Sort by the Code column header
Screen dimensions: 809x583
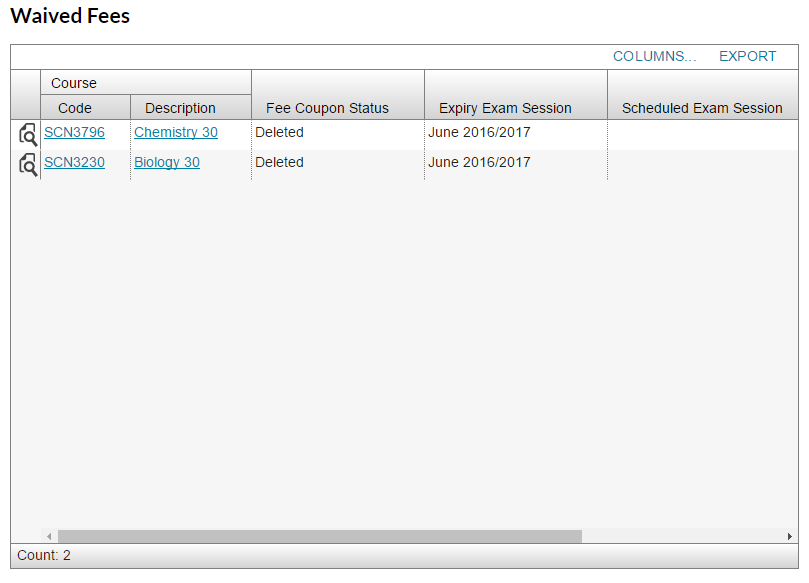pos(75,108)
